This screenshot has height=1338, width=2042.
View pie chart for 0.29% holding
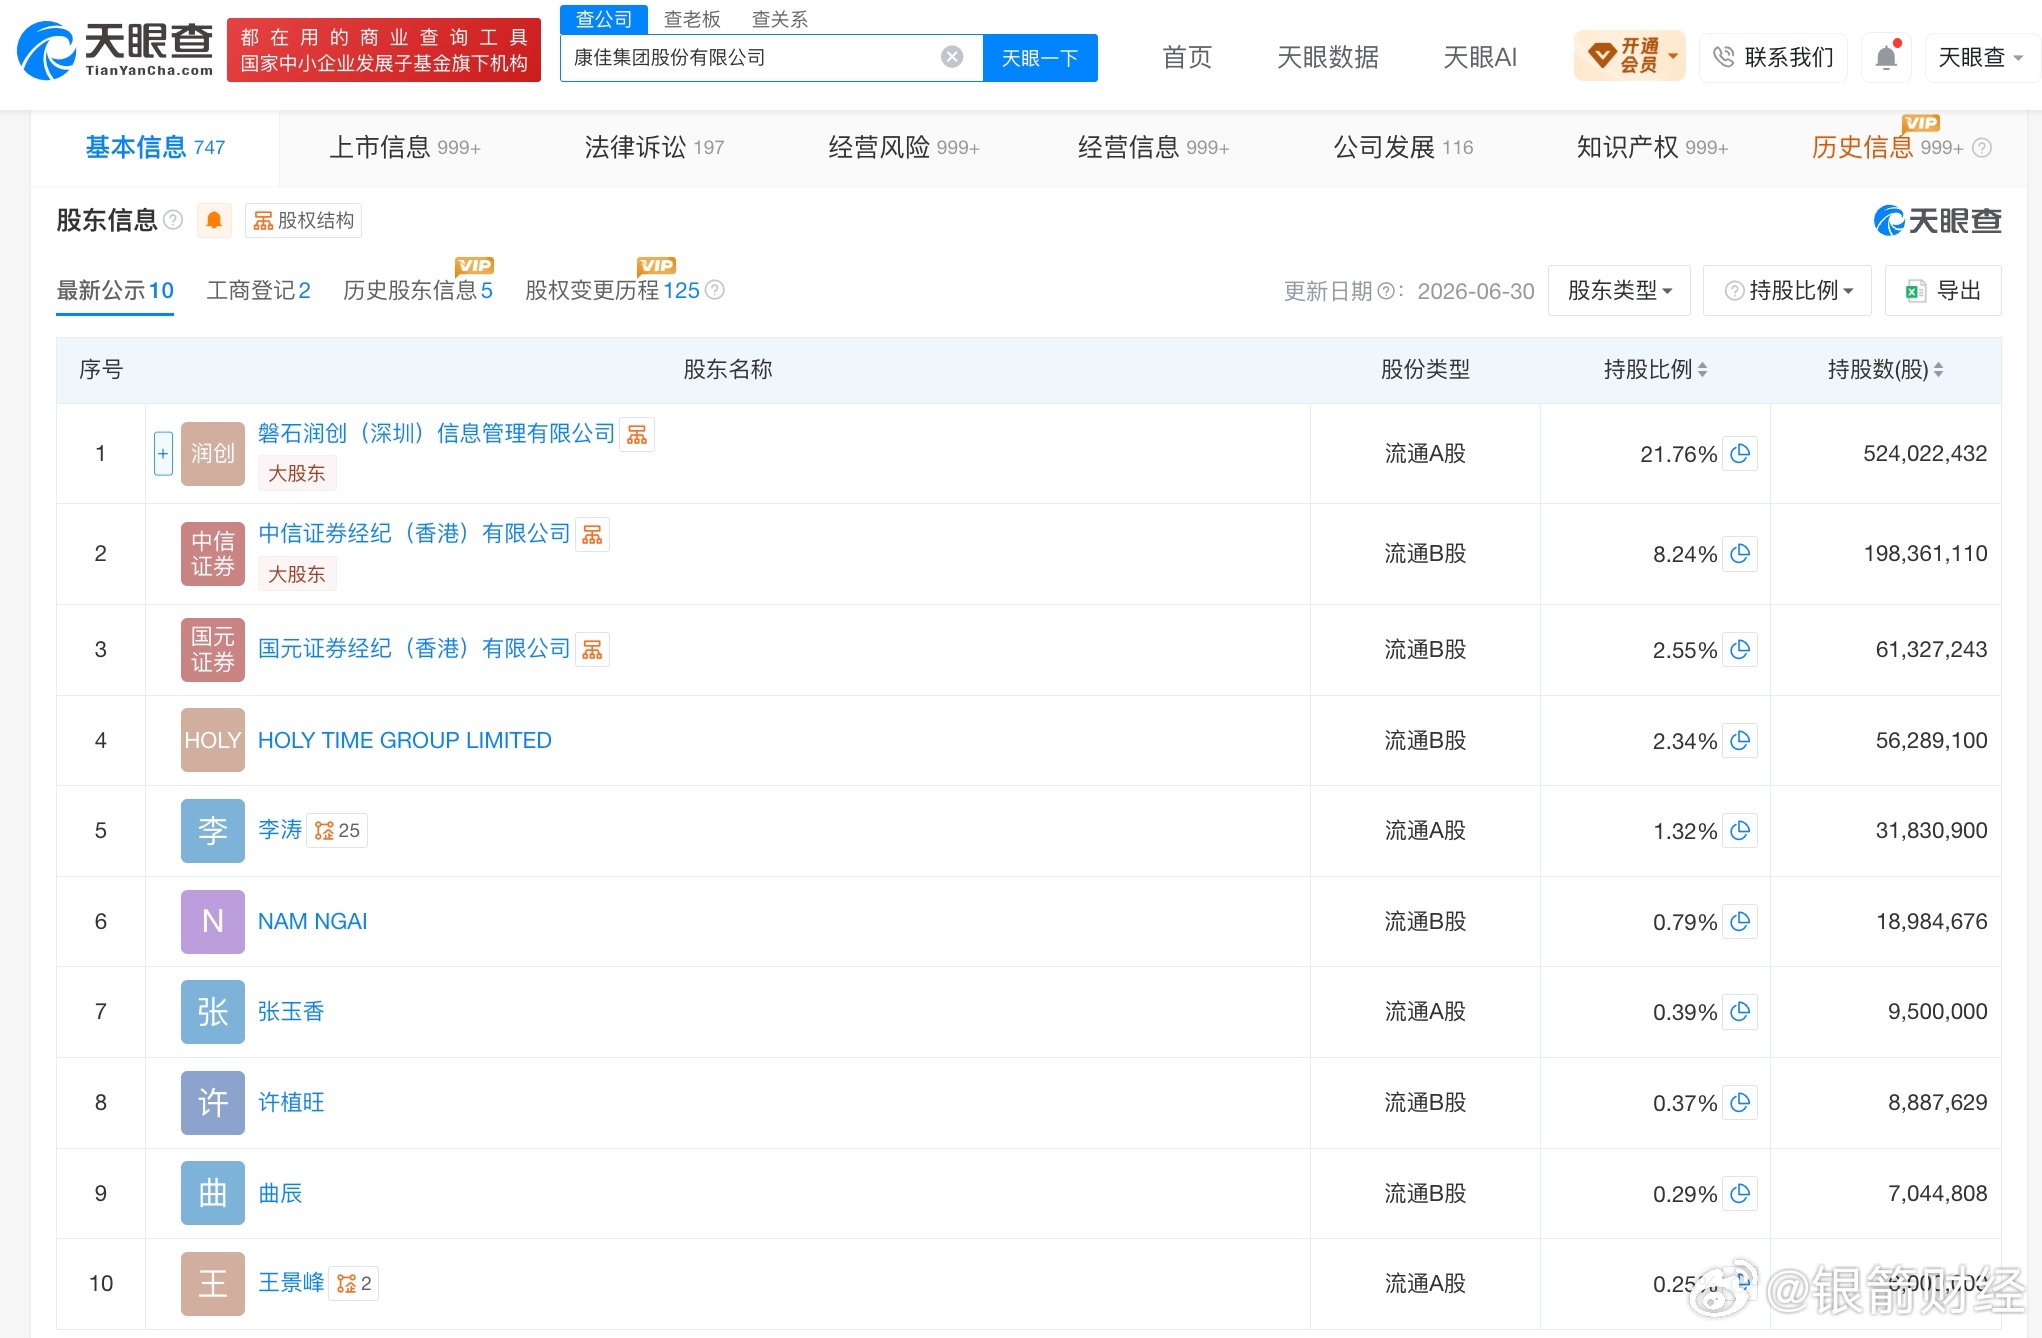coord(1740,1194)
